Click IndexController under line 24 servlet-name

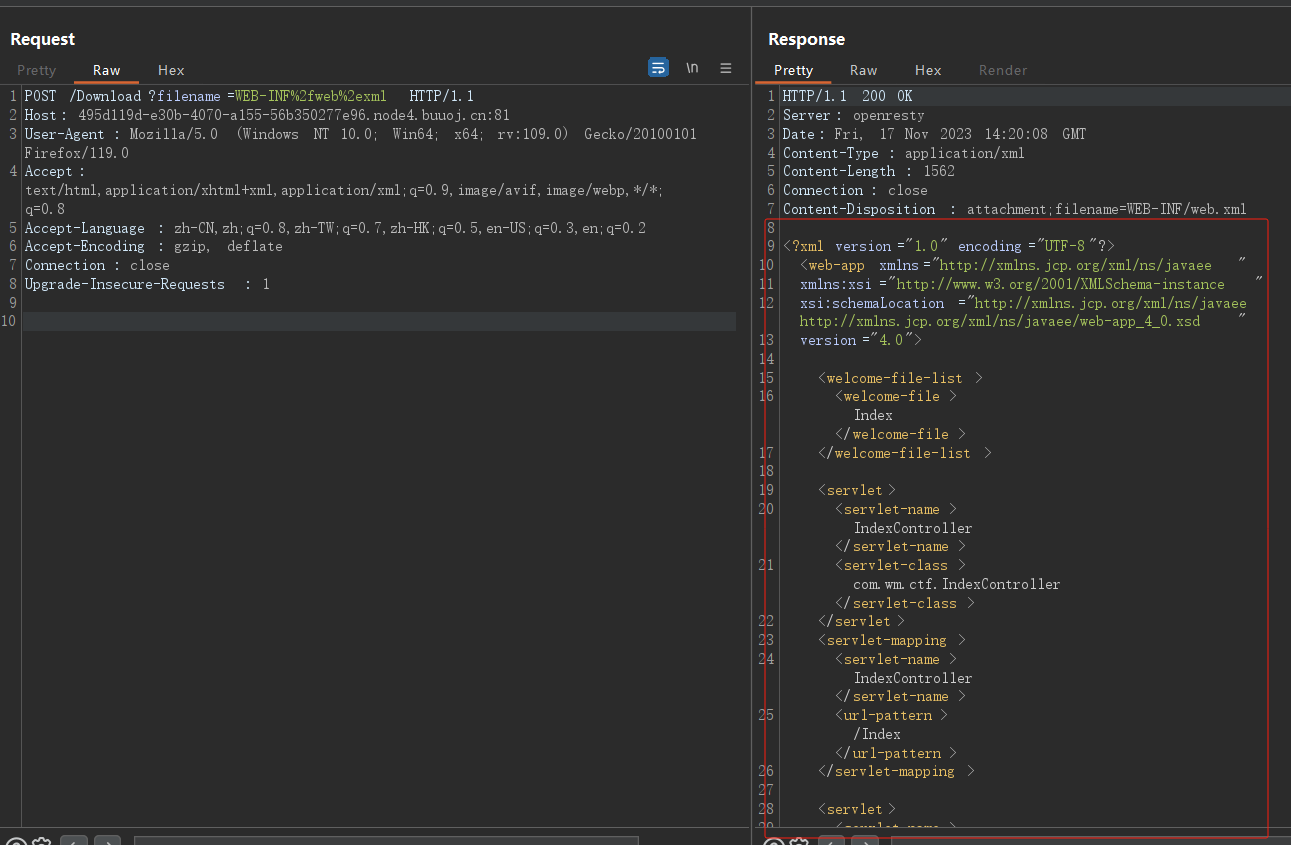tap(912, 678)
